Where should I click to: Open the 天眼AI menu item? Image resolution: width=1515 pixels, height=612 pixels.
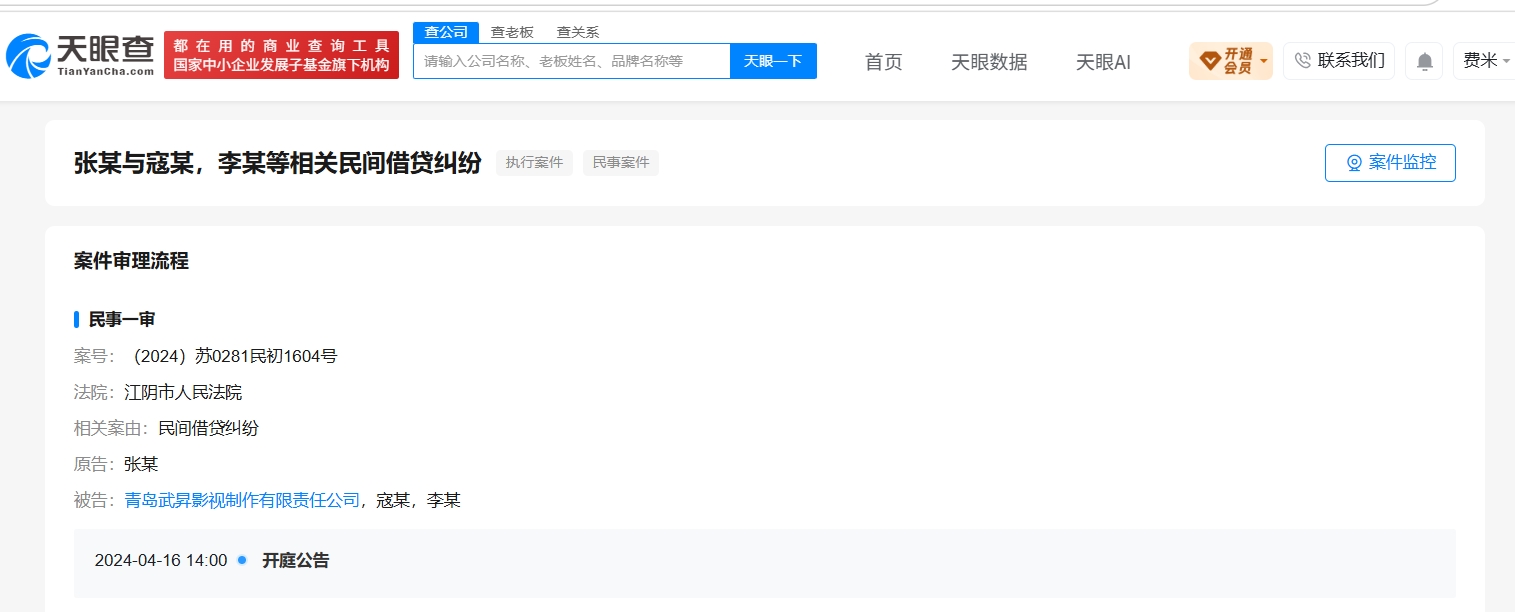coord(1103,62)
